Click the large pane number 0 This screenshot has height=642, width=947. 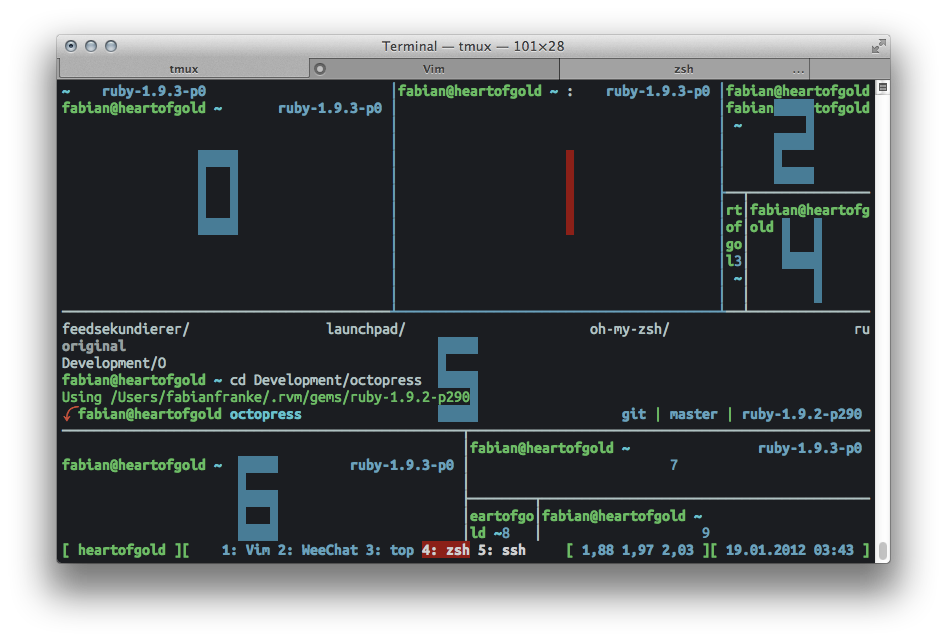pyautogui.click(x=218, y=193)
